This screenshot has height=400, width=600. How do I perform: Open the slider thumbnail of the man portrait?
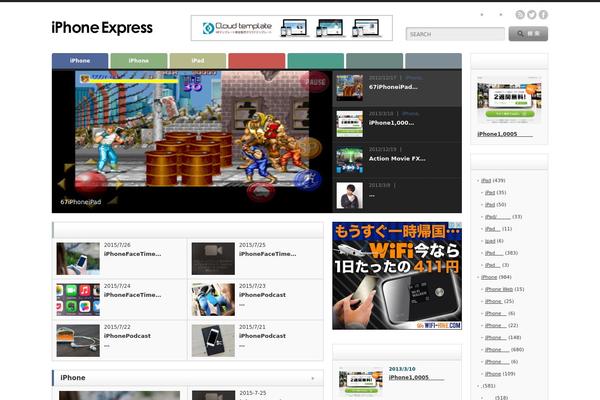(x=349, y=196)
